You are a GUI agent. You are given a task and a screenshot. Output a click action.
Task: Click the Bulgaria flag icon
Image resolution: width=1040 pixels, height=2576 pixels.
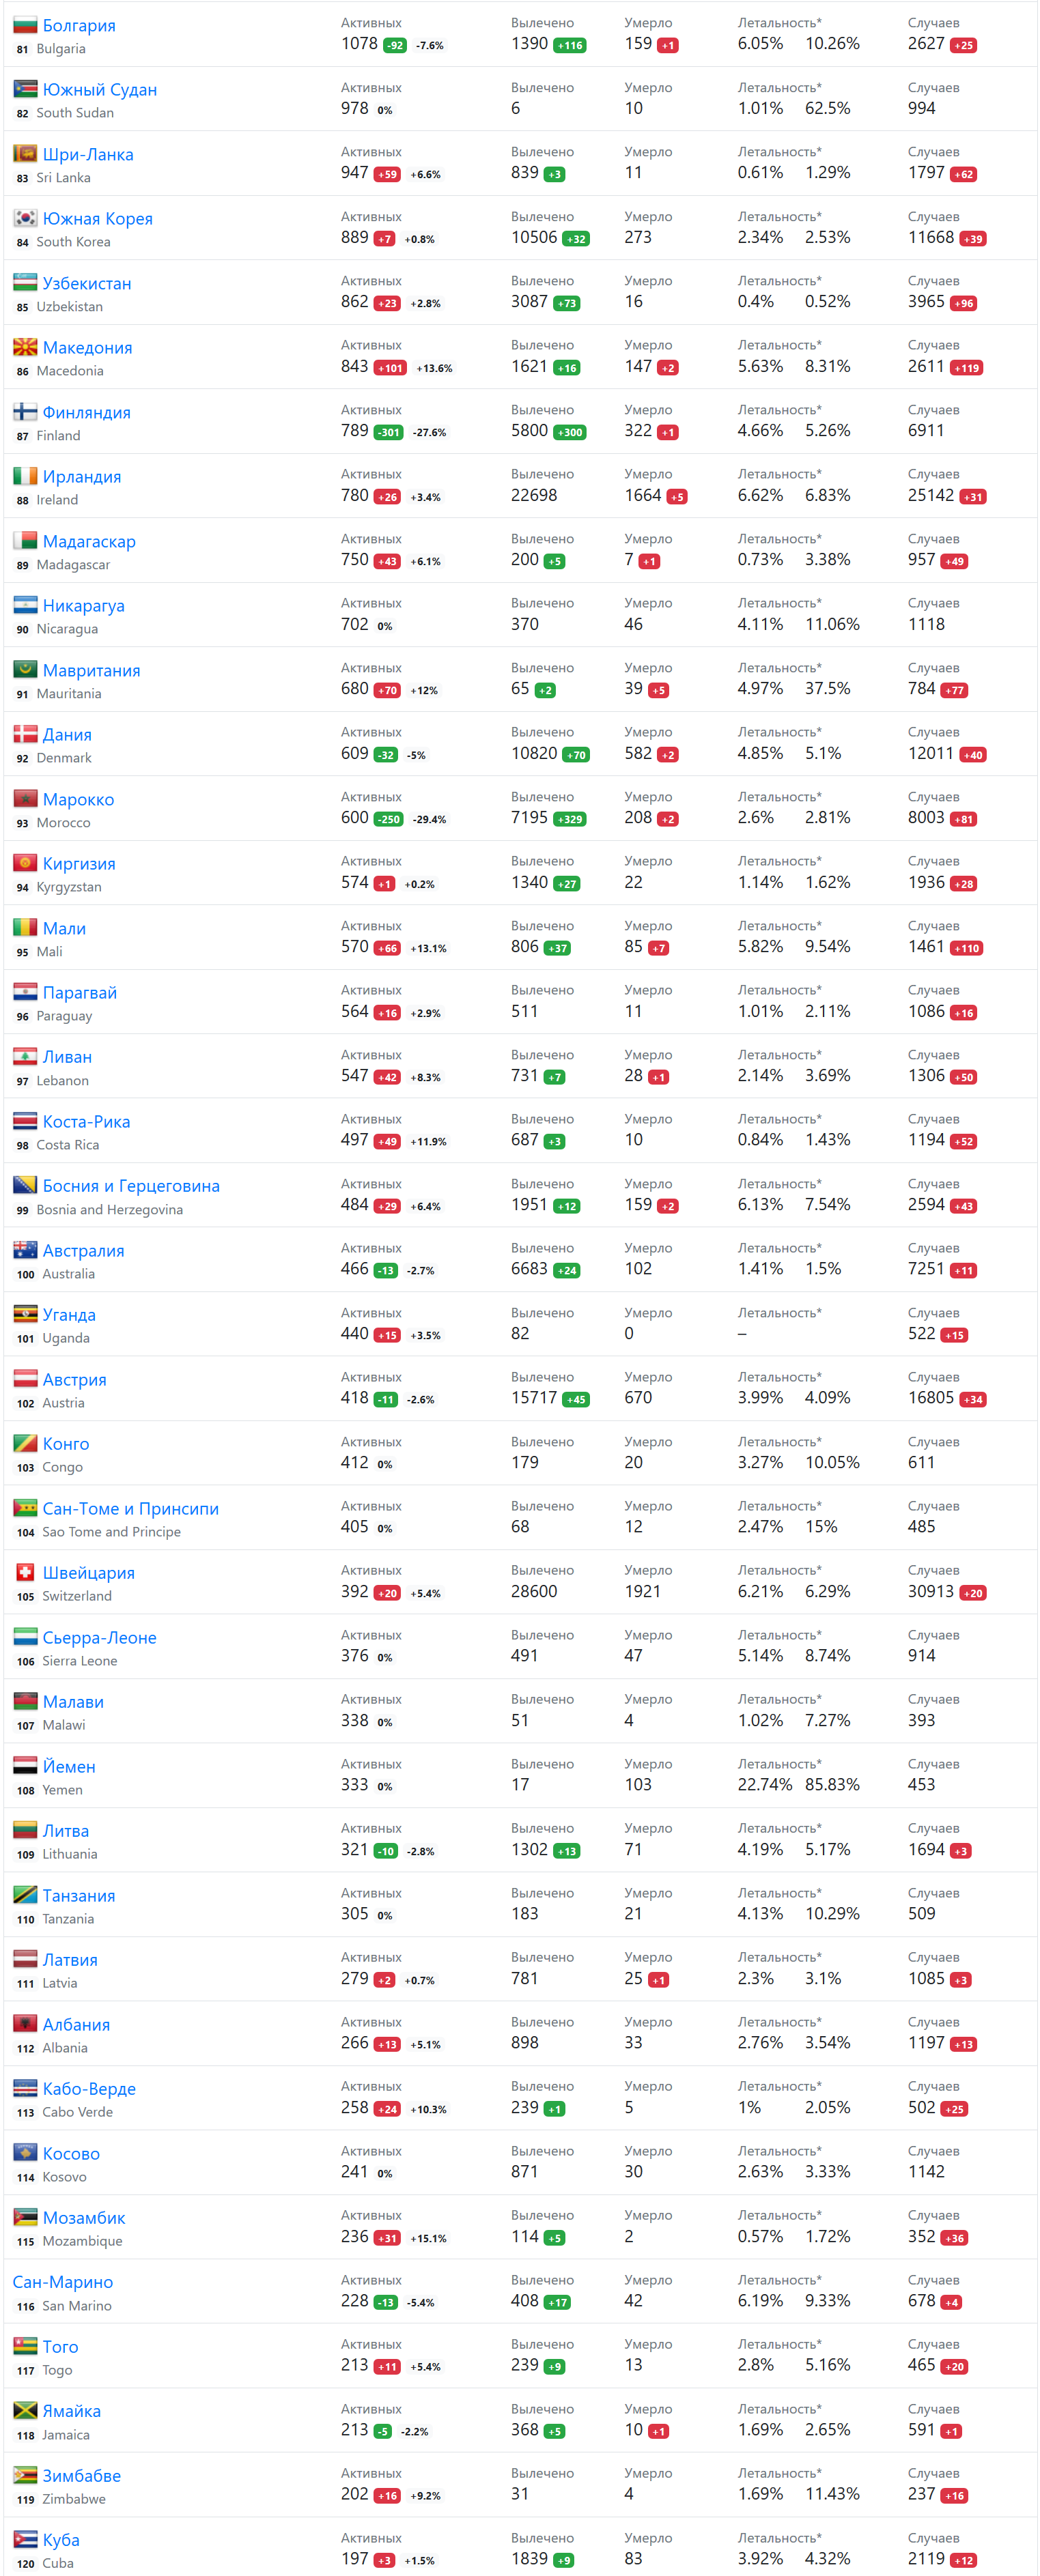click(25, 25)
